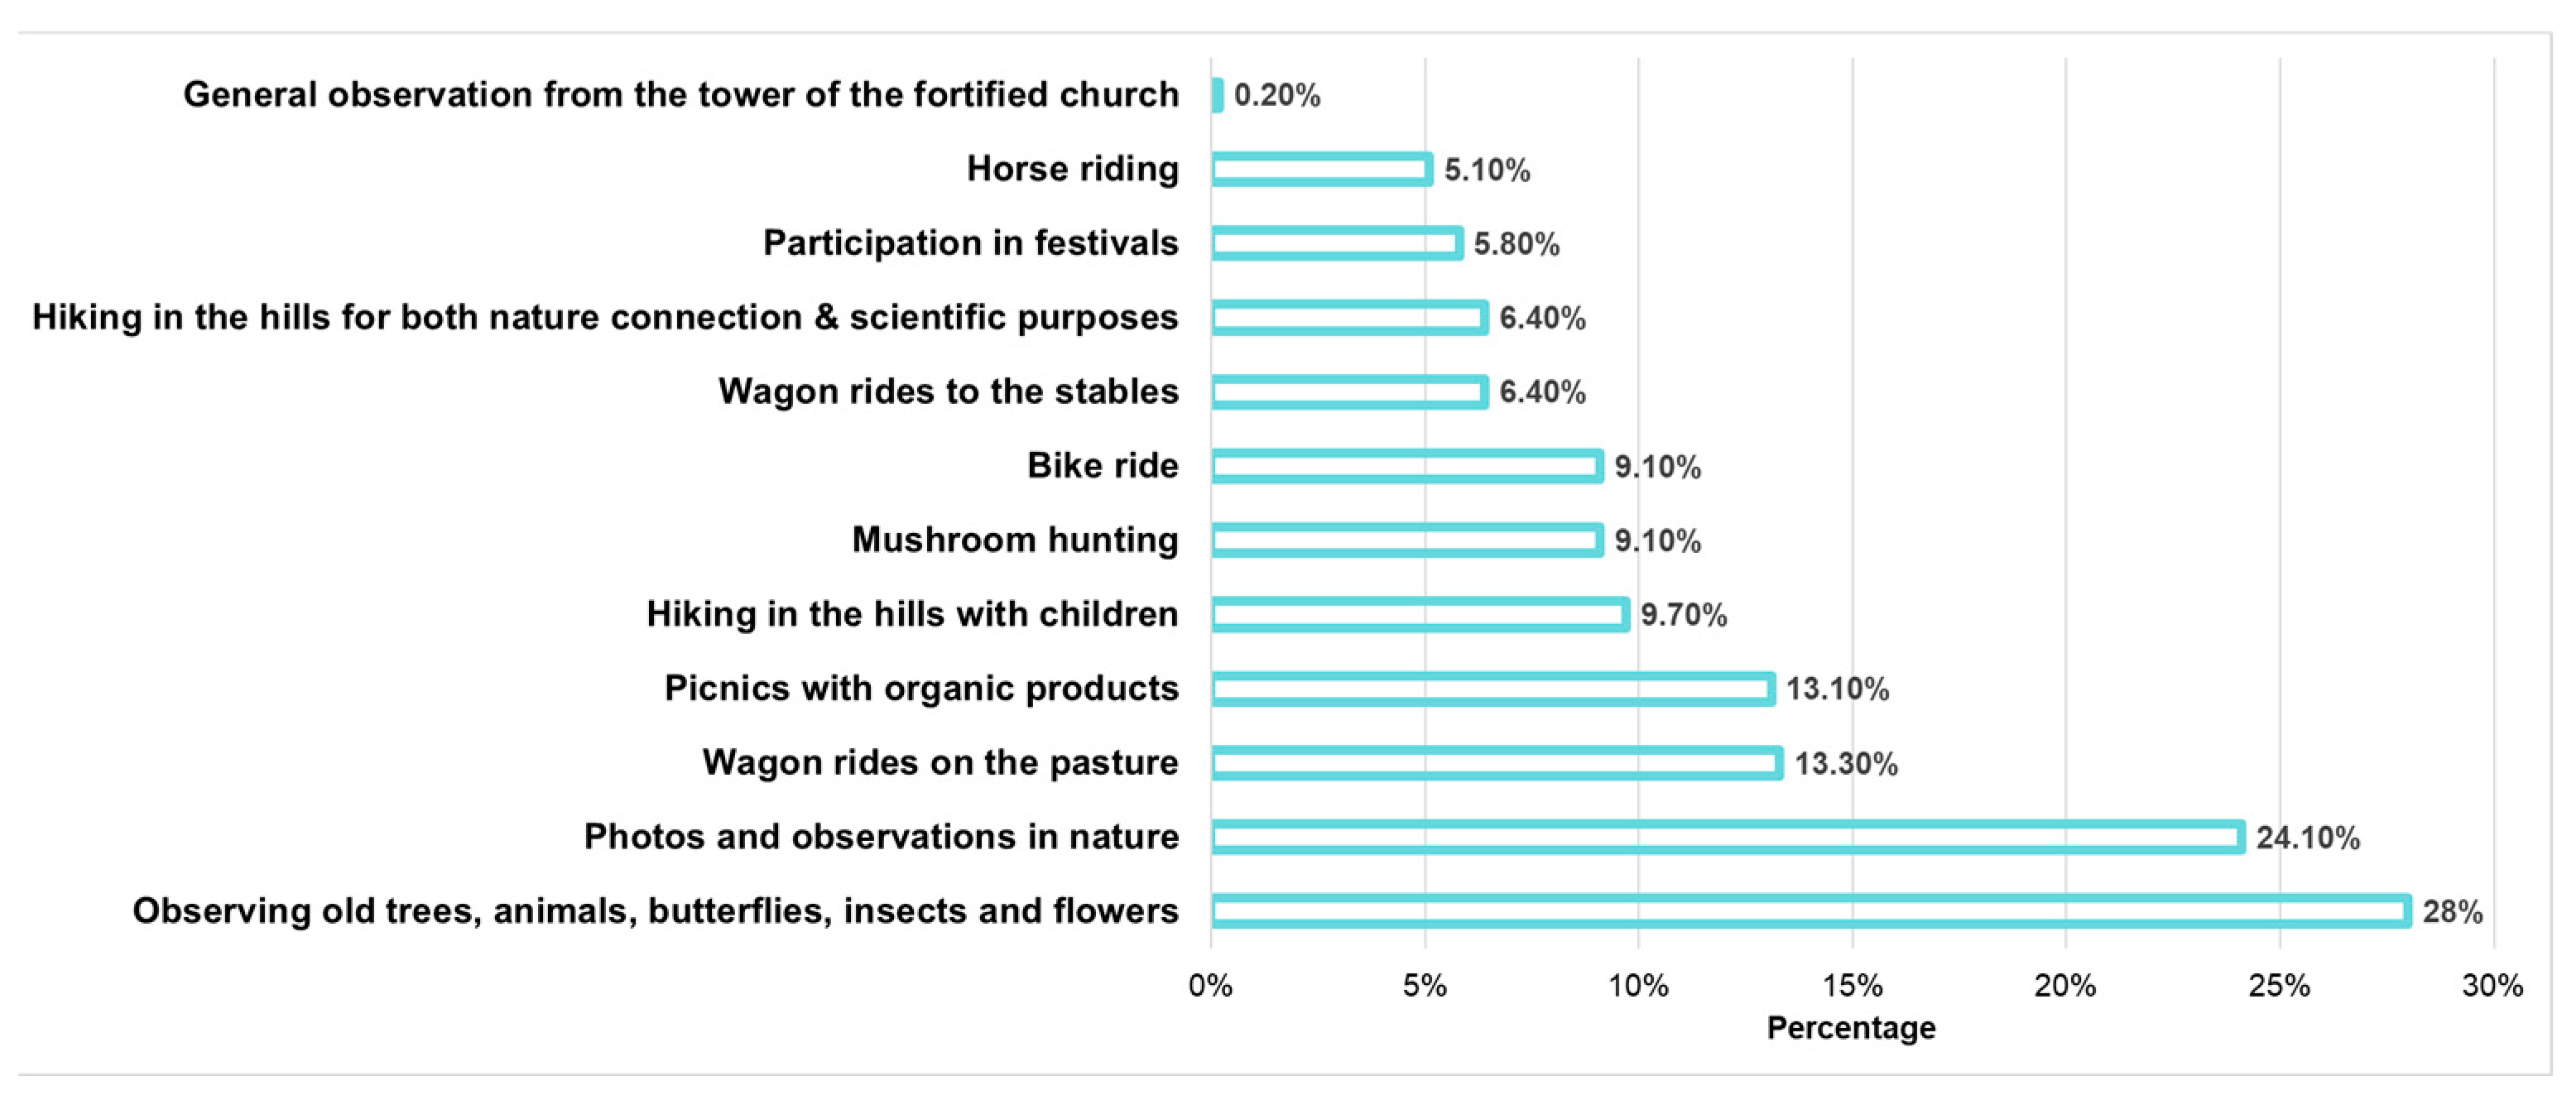Viewport: 2576px width, 1100px height.
Task: Click the Horse riding bar
Action: pos(1321,169)
